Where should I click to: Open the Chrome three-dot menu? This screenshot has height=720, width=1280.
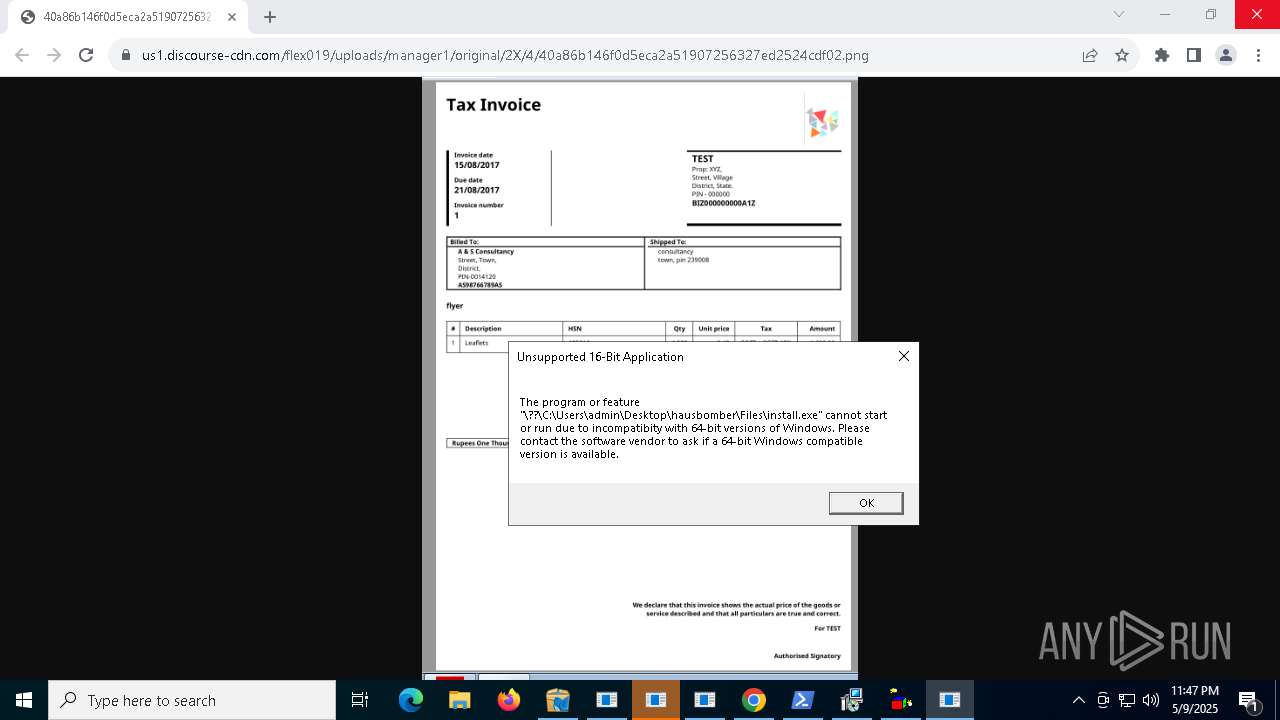pyautogui.click(x=1258, y=55)
